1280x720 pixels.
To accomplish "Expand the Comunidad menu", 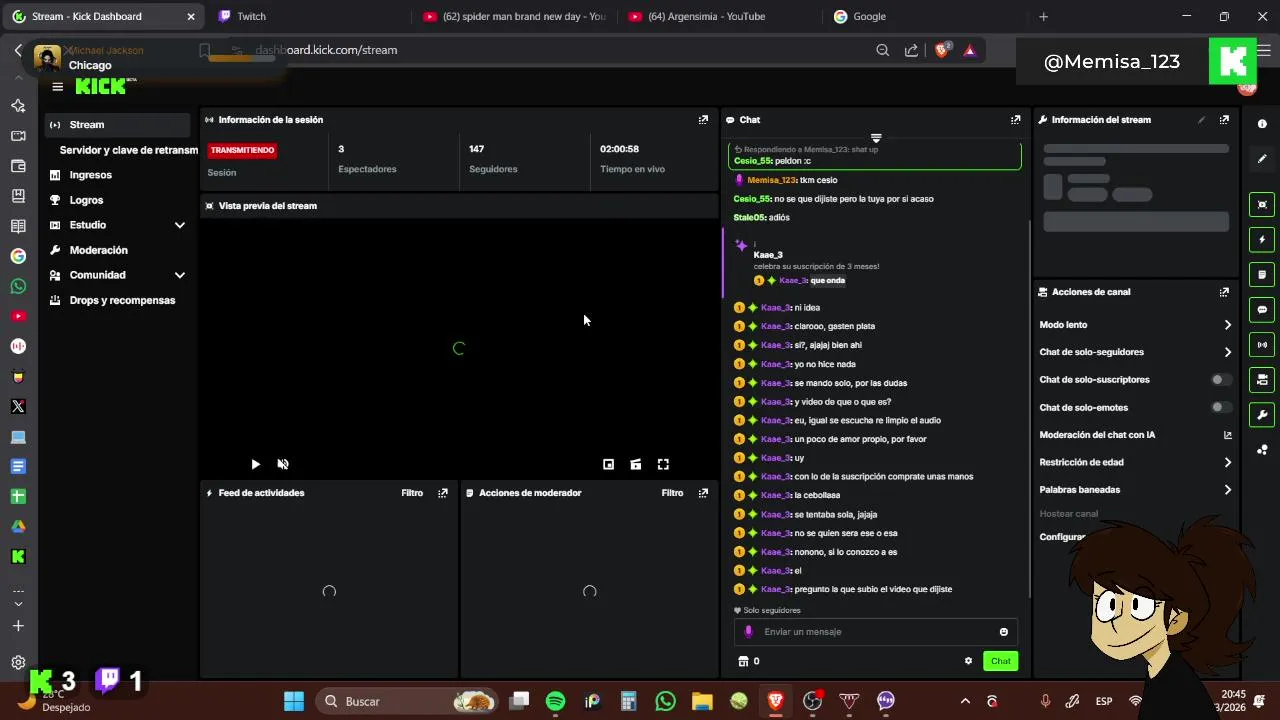I will pos(118,275).
